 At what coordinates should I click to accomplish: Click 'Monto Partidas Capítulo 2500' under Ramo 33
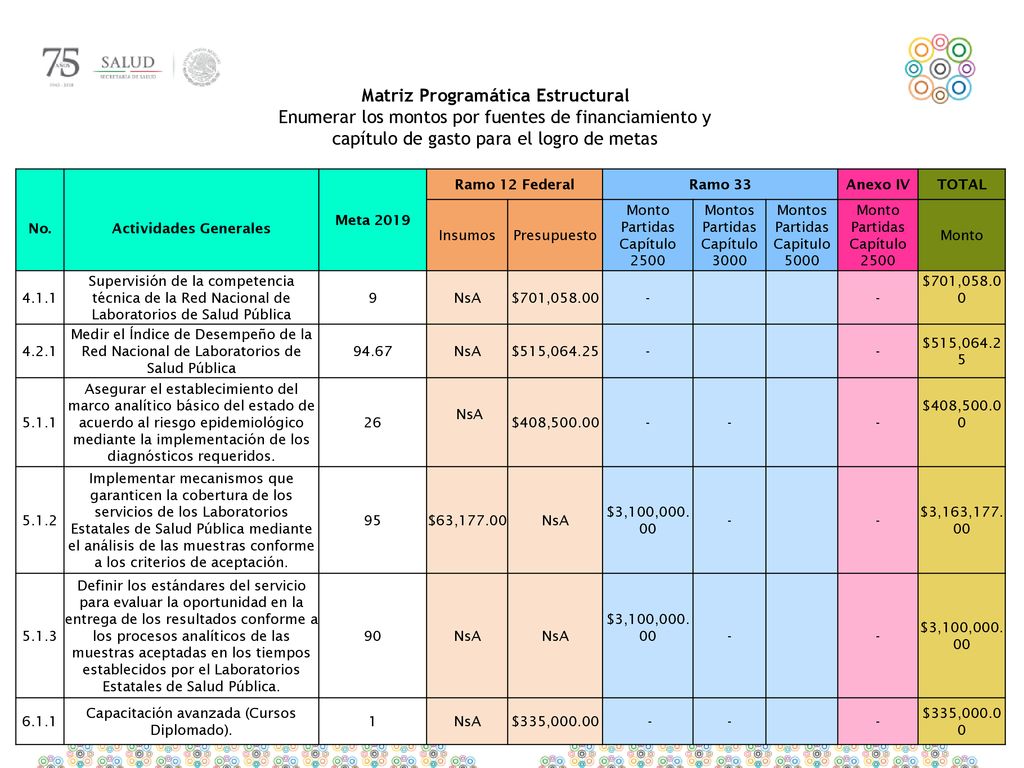pyautogui.click(x=648, y=235)
